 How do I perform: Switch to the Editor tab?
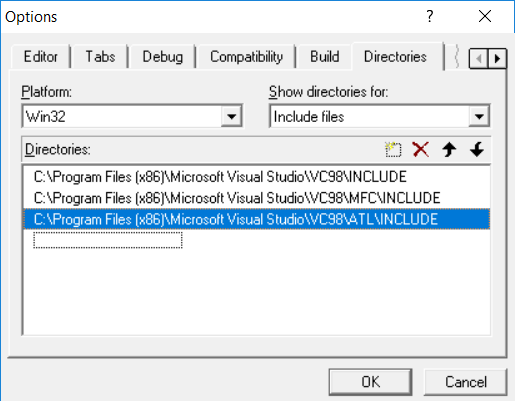click(x=41, y=57)
